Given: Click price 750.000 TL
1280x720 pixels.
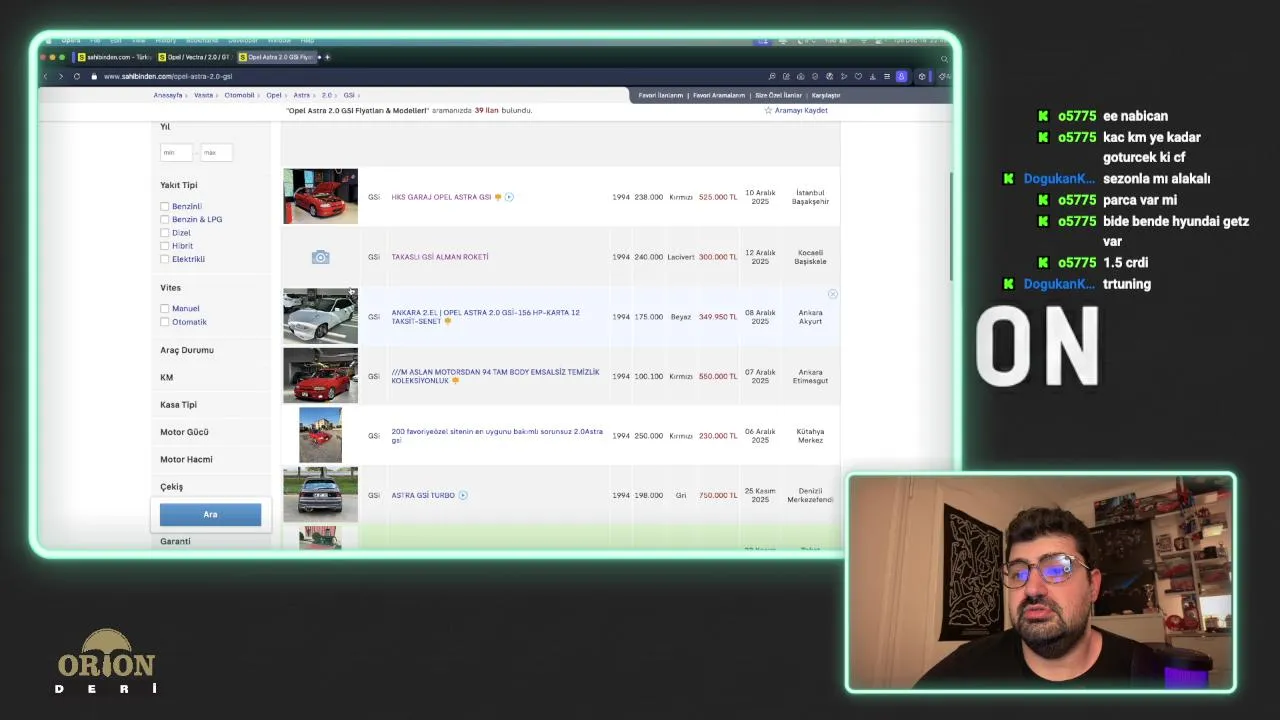Looking at the screenshot, I should coord(718,495).
